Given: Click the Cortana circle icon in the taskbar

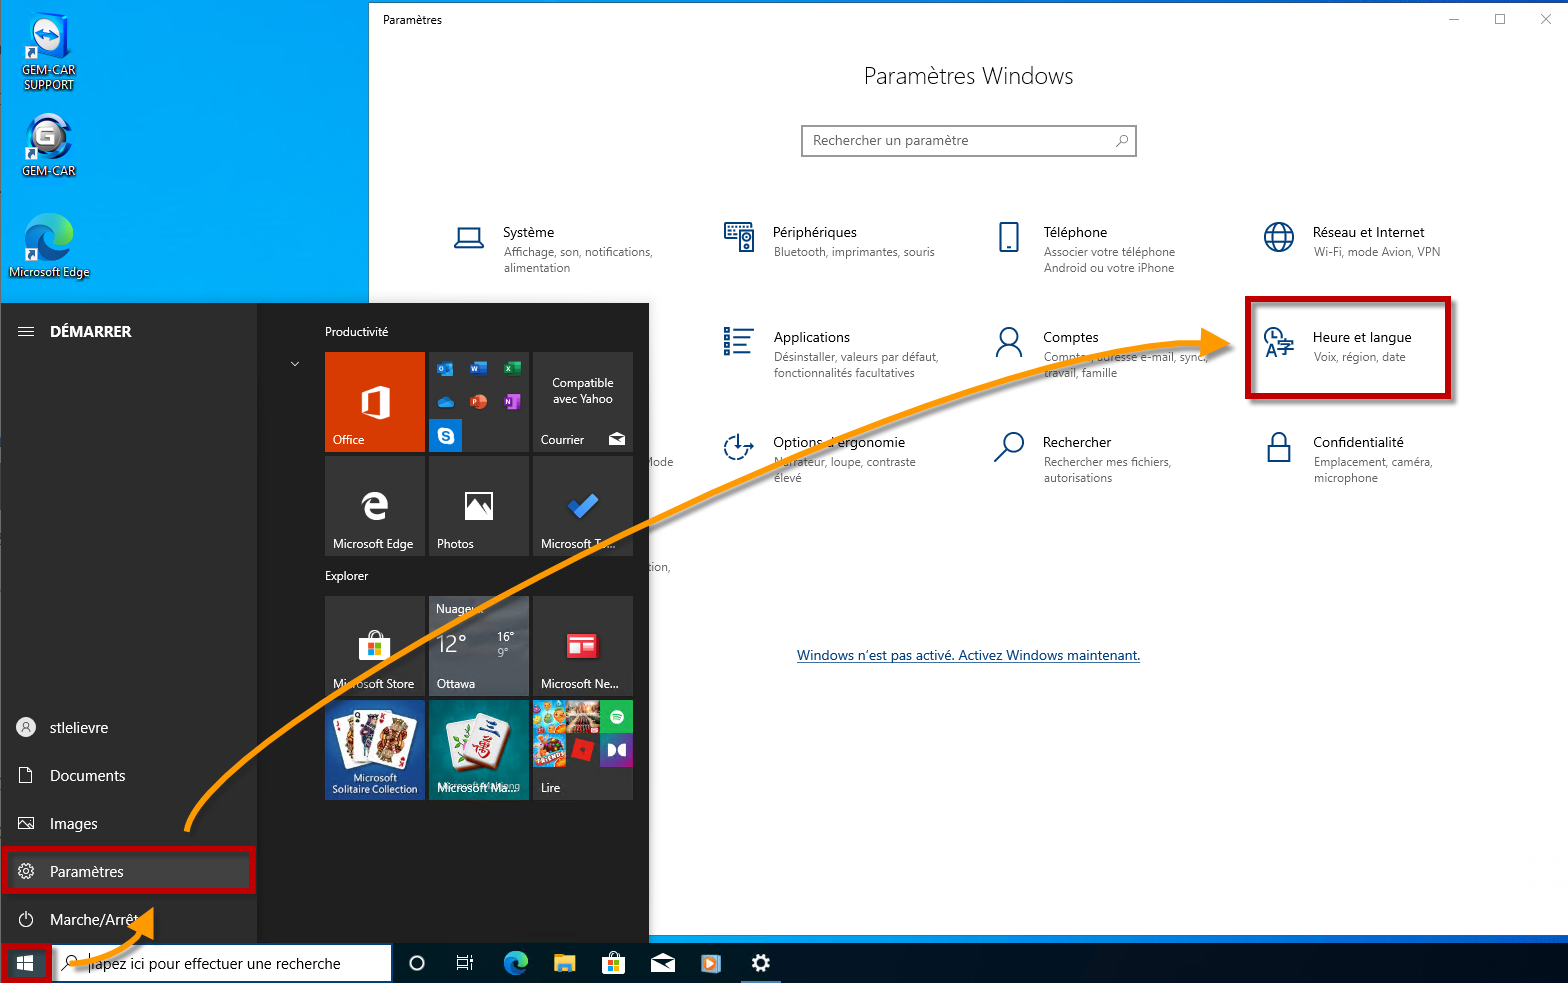Looking at the screenshot, I should [x=417, y=963].
